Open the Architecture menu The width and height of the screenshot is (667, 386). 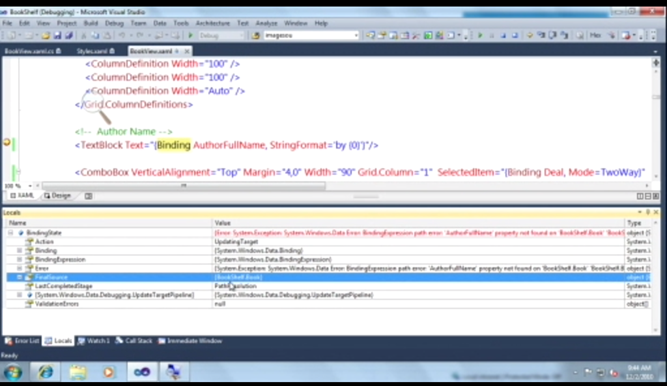point(213,23)
